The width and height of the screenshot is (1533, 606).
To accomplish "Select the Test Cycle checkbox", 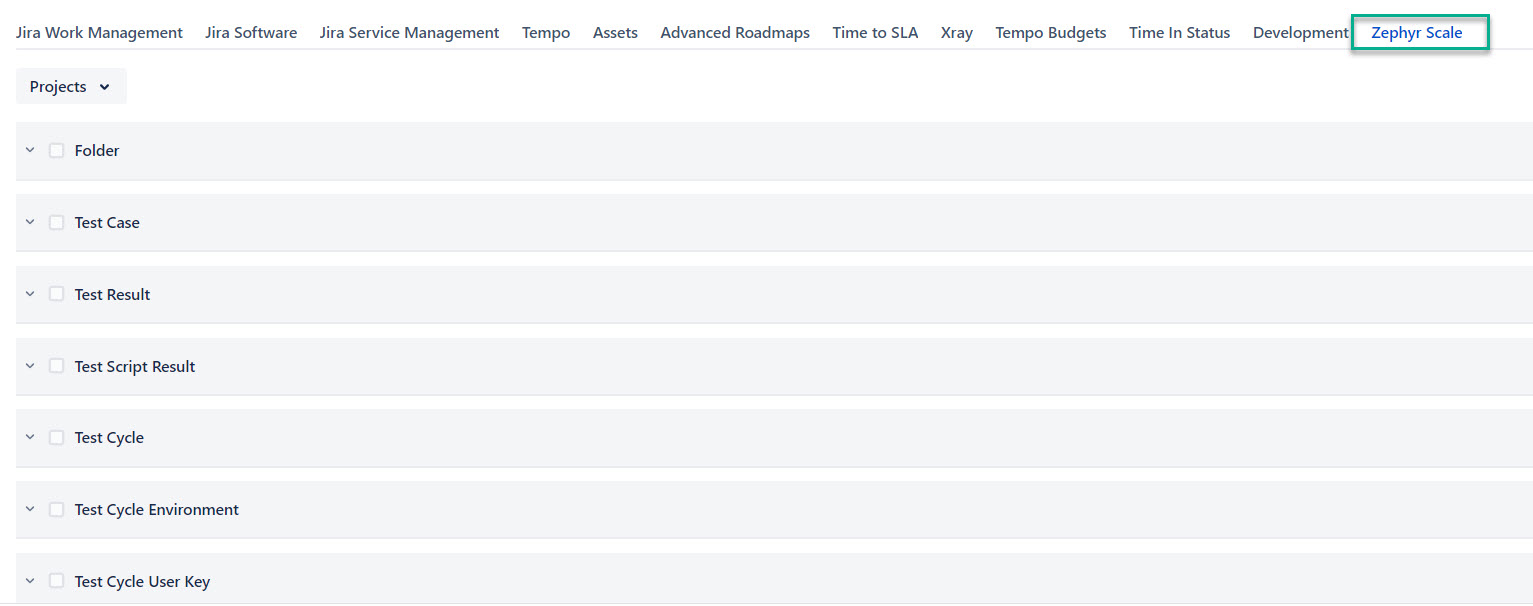I will 57,437.
